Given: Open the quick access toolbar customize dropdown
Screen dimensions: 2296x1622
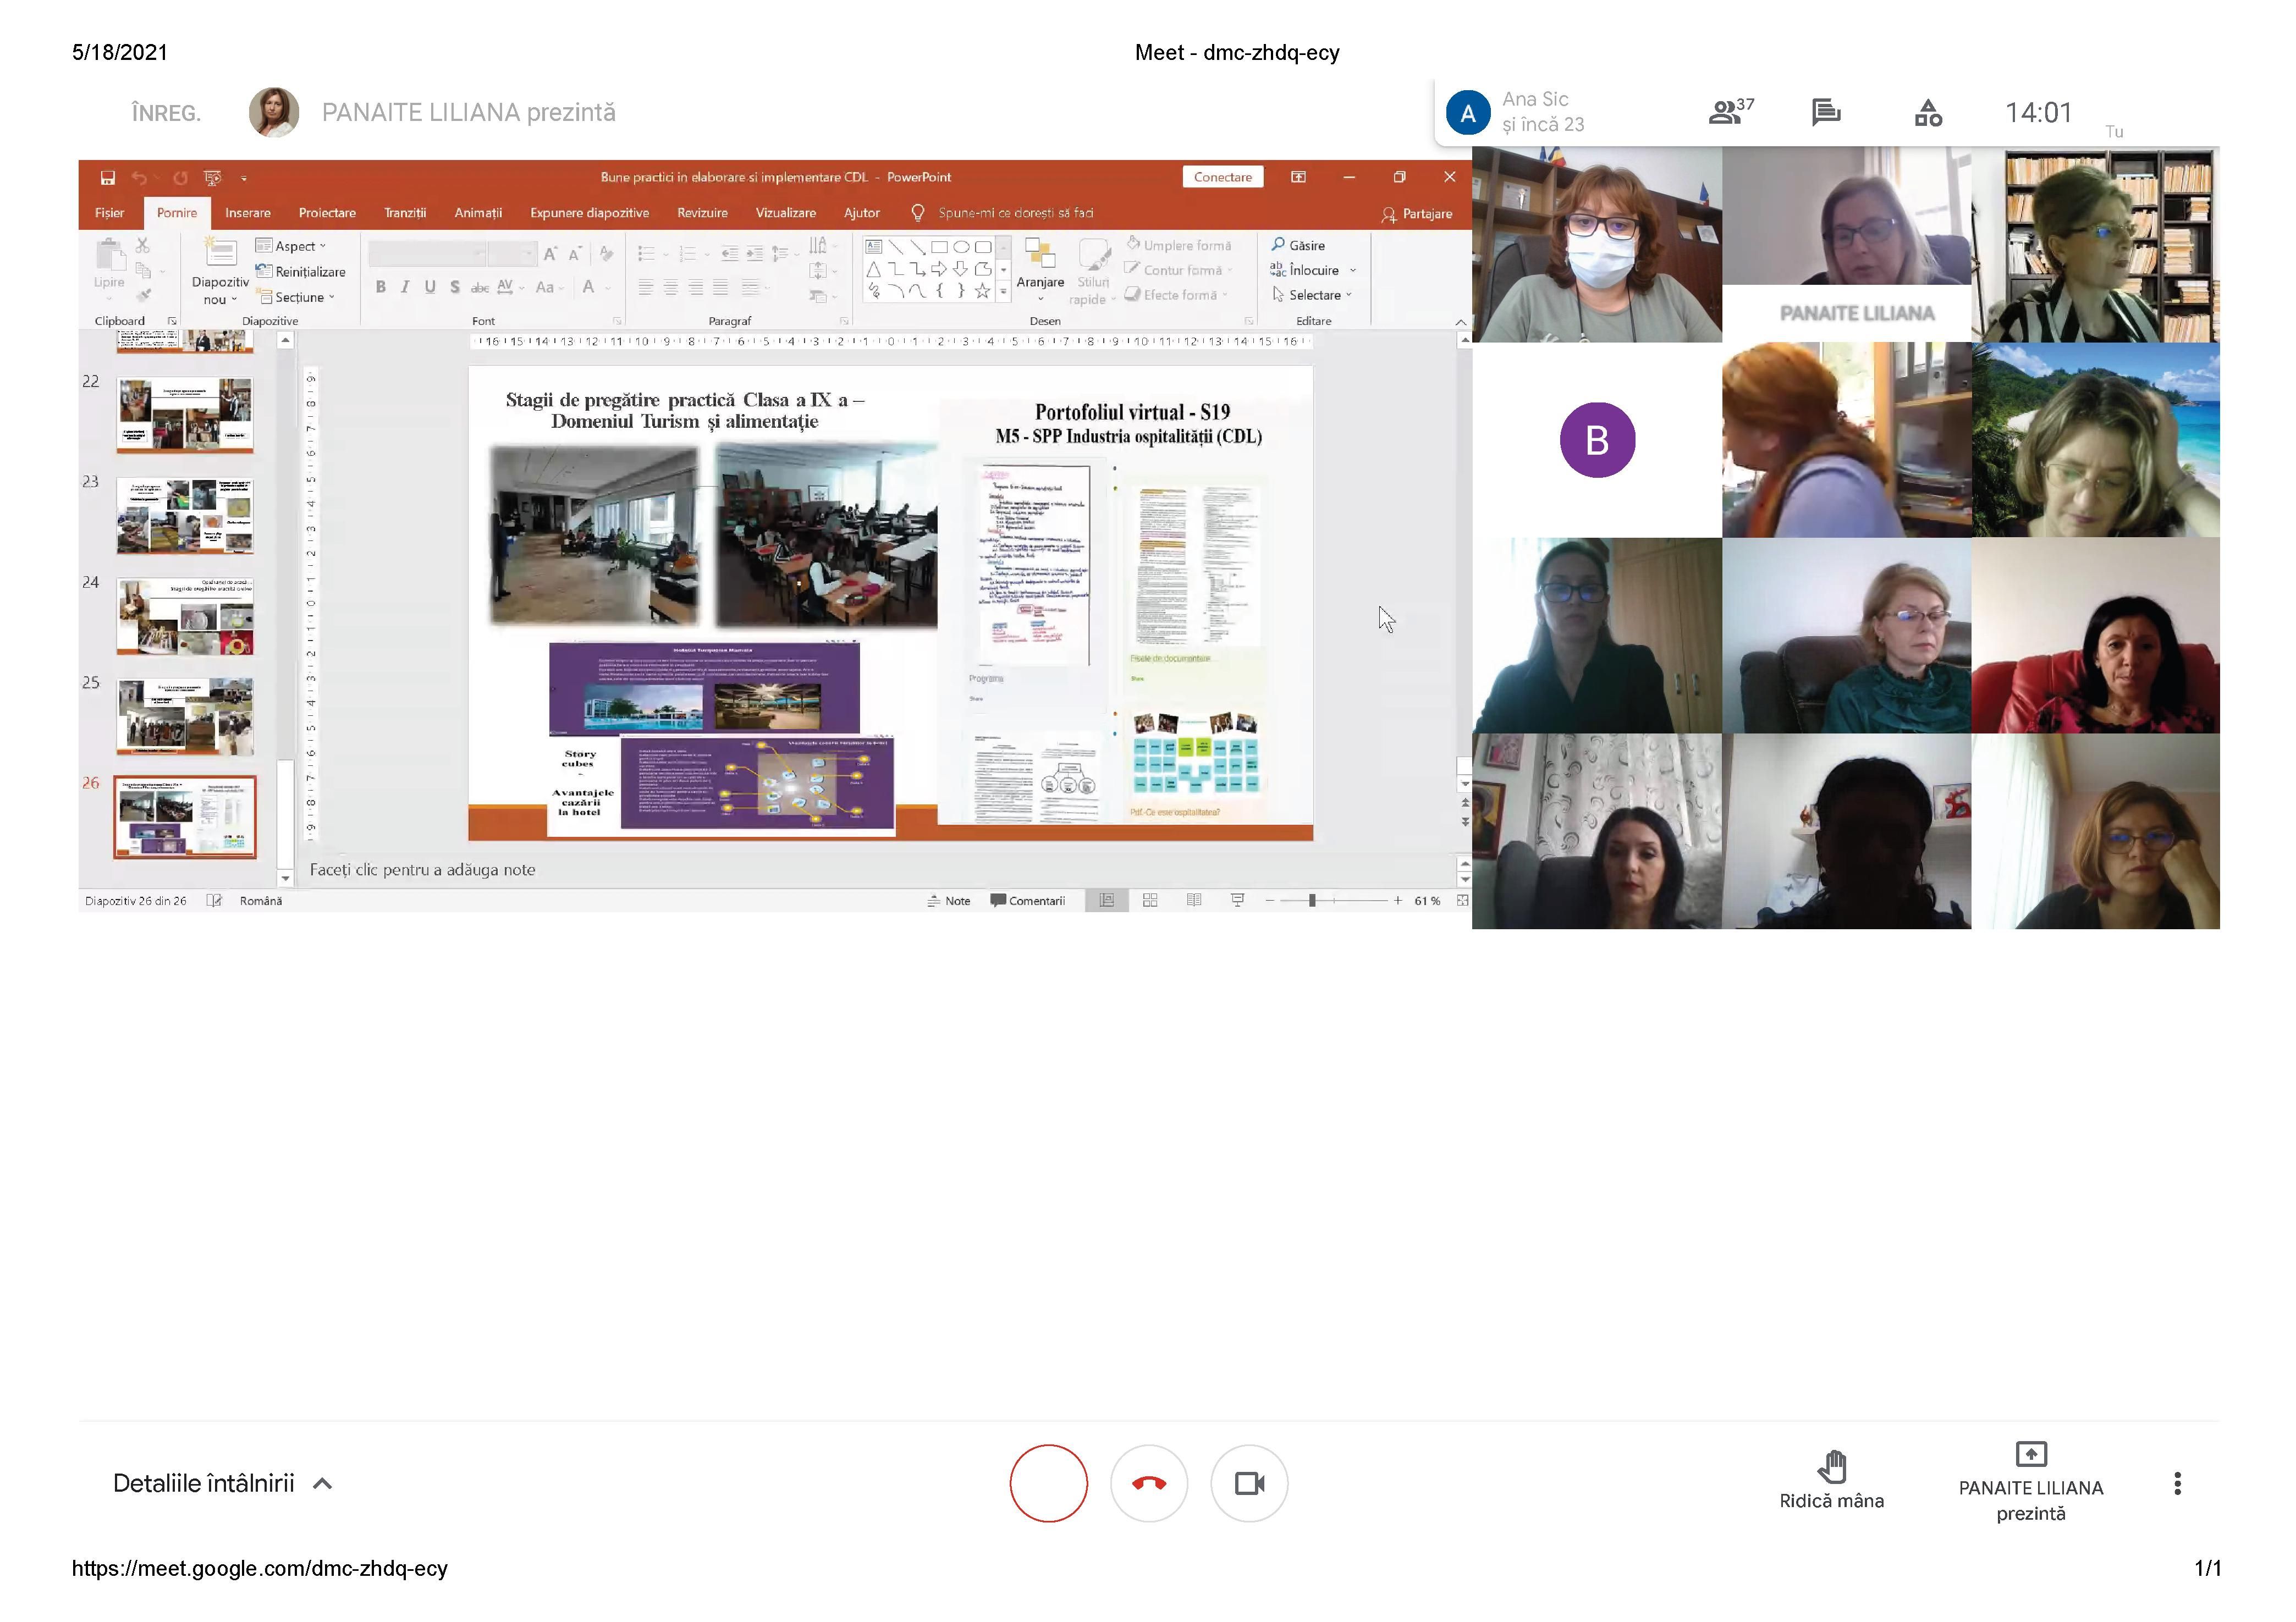Looking at the screenshot, I should (243, 178).
